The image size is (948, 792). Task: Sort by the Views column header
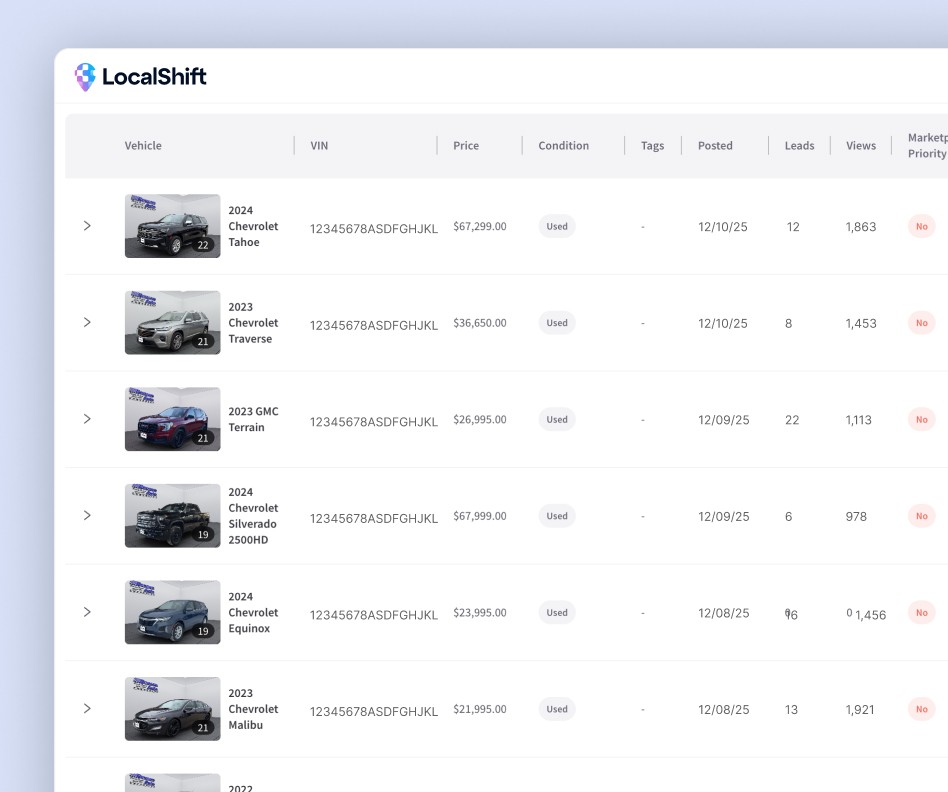point(861,146)
